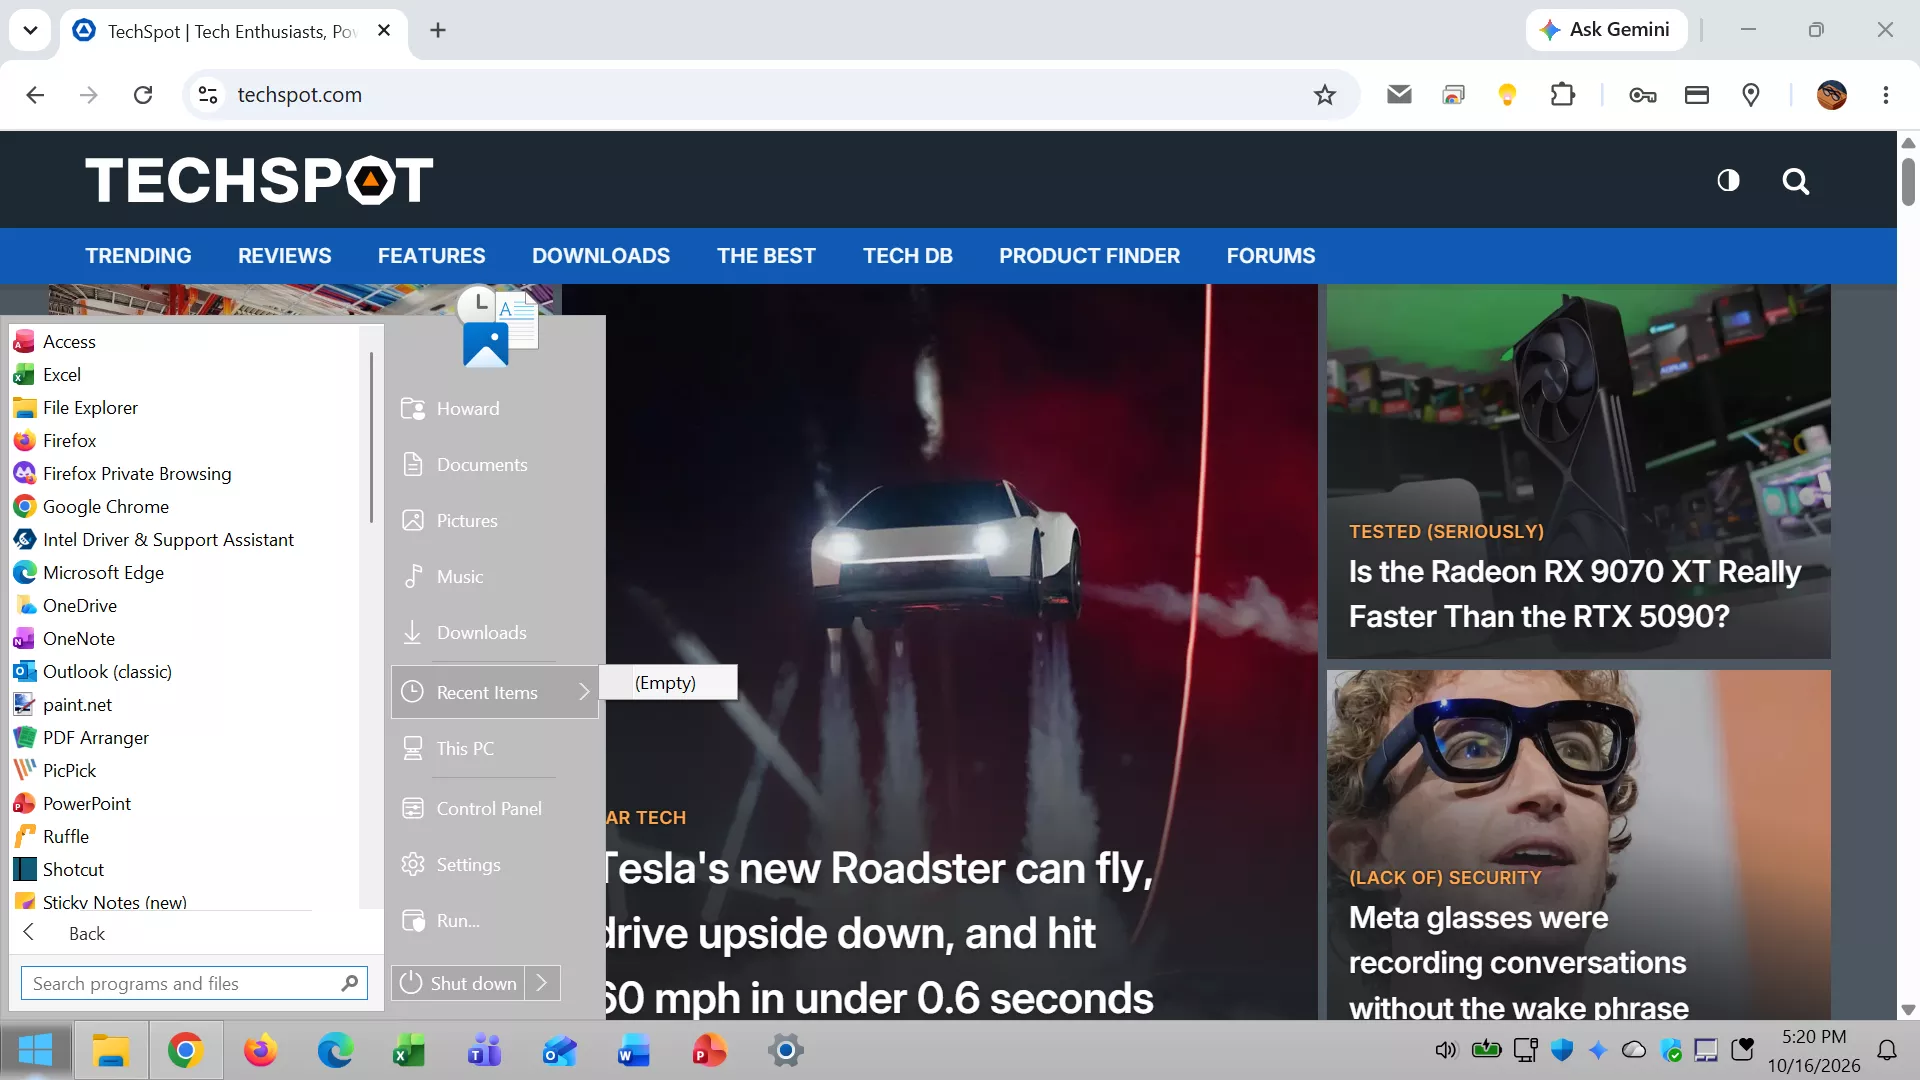Toggle TechSpot dark mode contrast icon
Image resolution: width=1920 pixels, height=1080 pixels.
[x=1728, y=180]
